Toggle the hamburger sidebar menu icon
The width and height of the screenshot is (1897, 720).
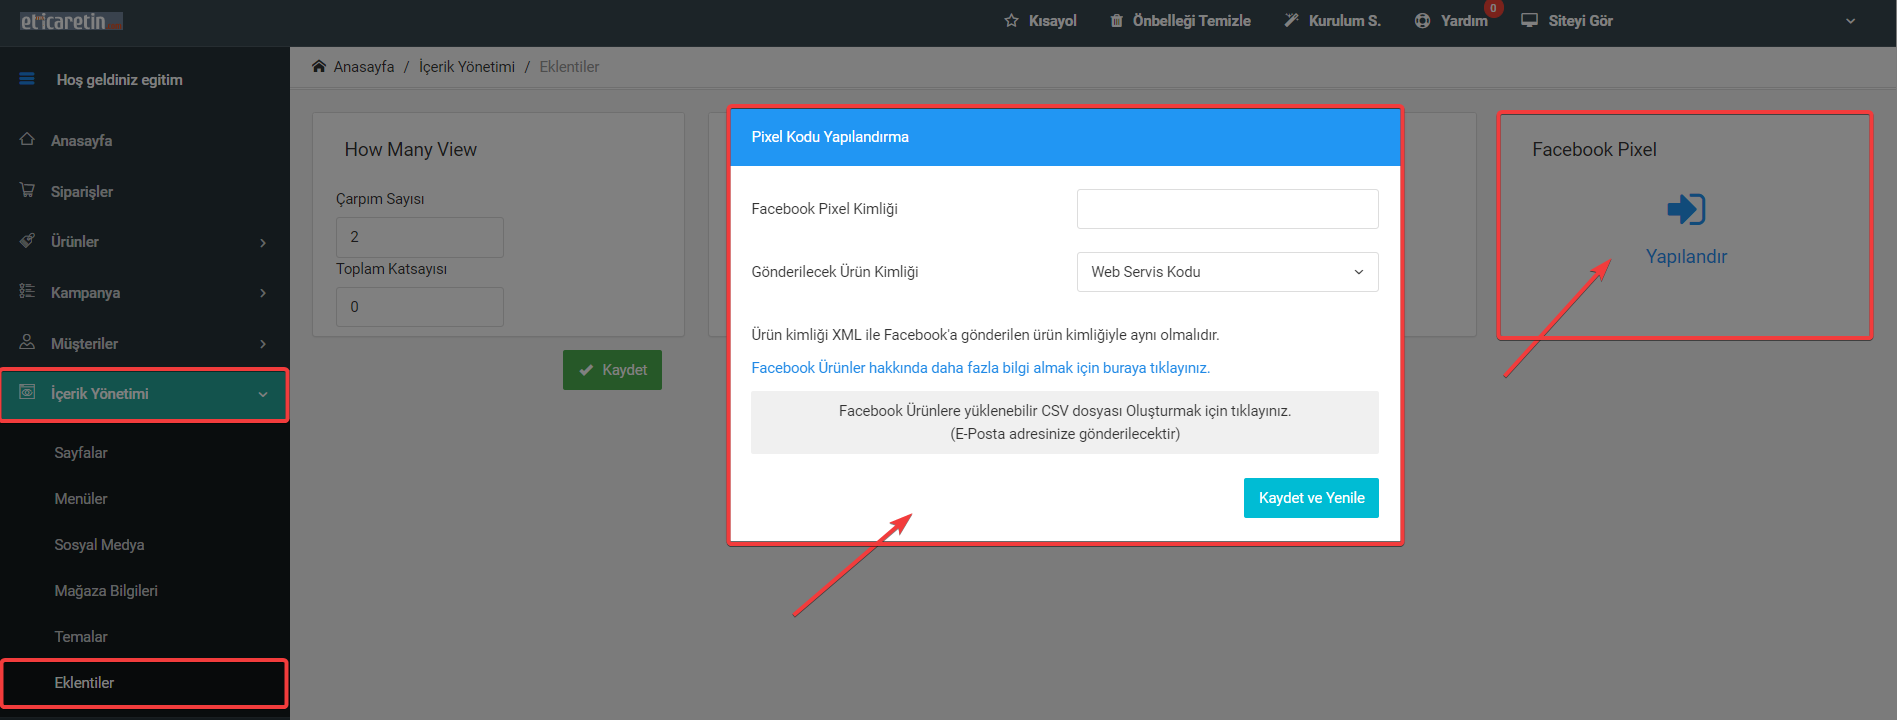click(27, 79)
